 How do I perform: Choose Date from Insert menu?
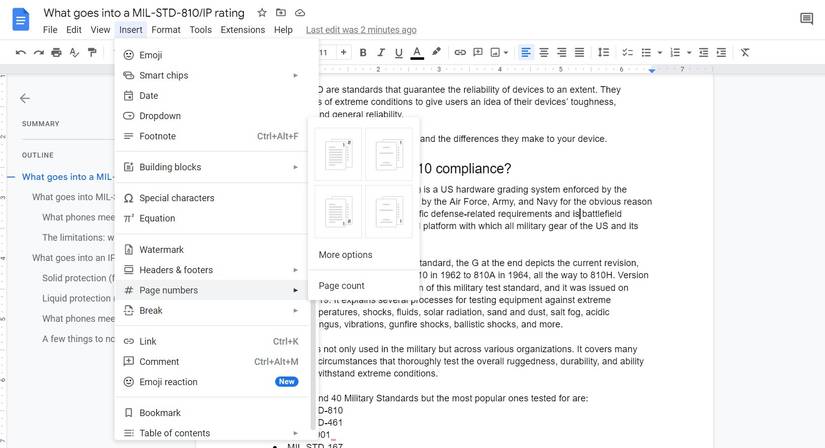211,95
